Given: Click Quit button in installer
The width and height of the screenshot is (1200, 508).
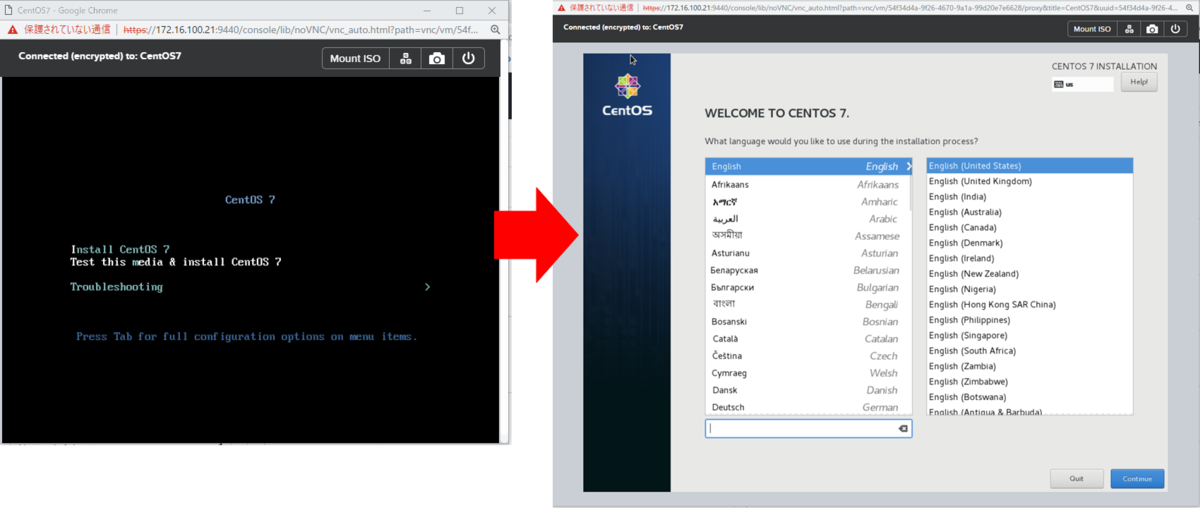Looking at the screenshot, I should (x=1077, y=479).
